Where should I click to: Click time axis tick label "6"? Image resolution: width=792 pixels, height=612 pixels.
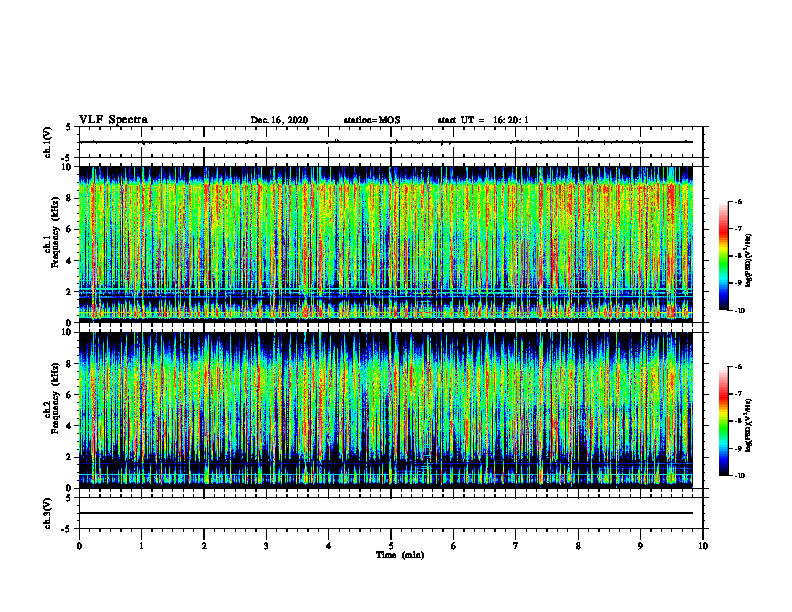click(x=454, y=546)
